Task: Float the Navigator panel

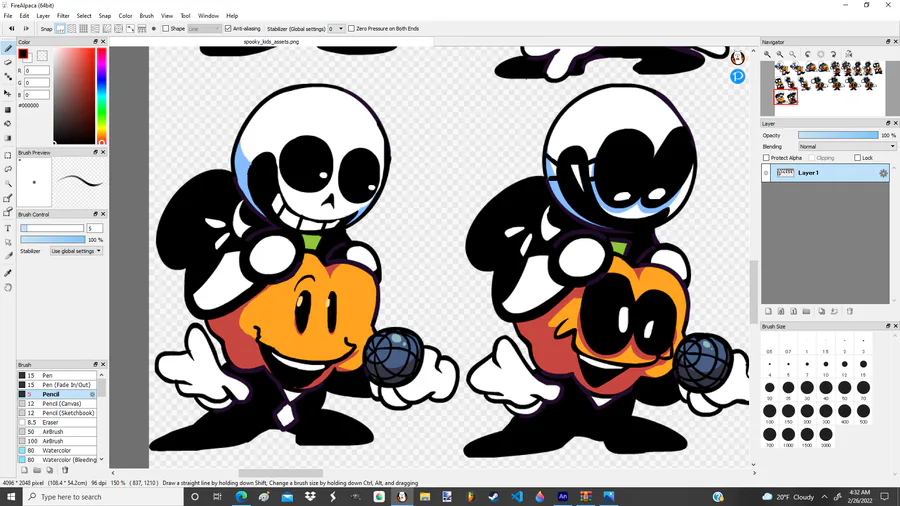Action: [x=888, y=42]
